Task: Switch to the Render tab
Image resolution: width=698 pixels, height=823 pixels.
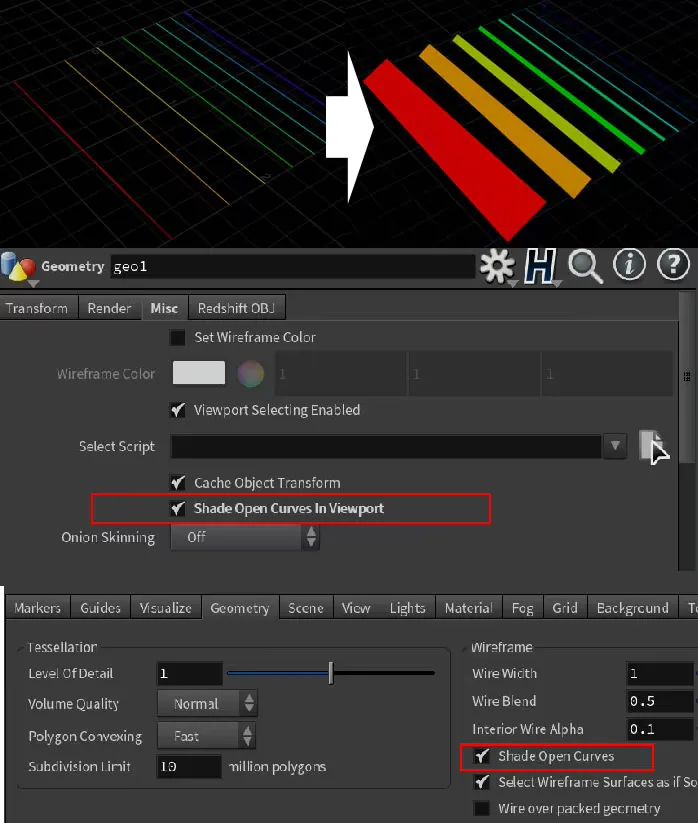Action: pos(109,308)
